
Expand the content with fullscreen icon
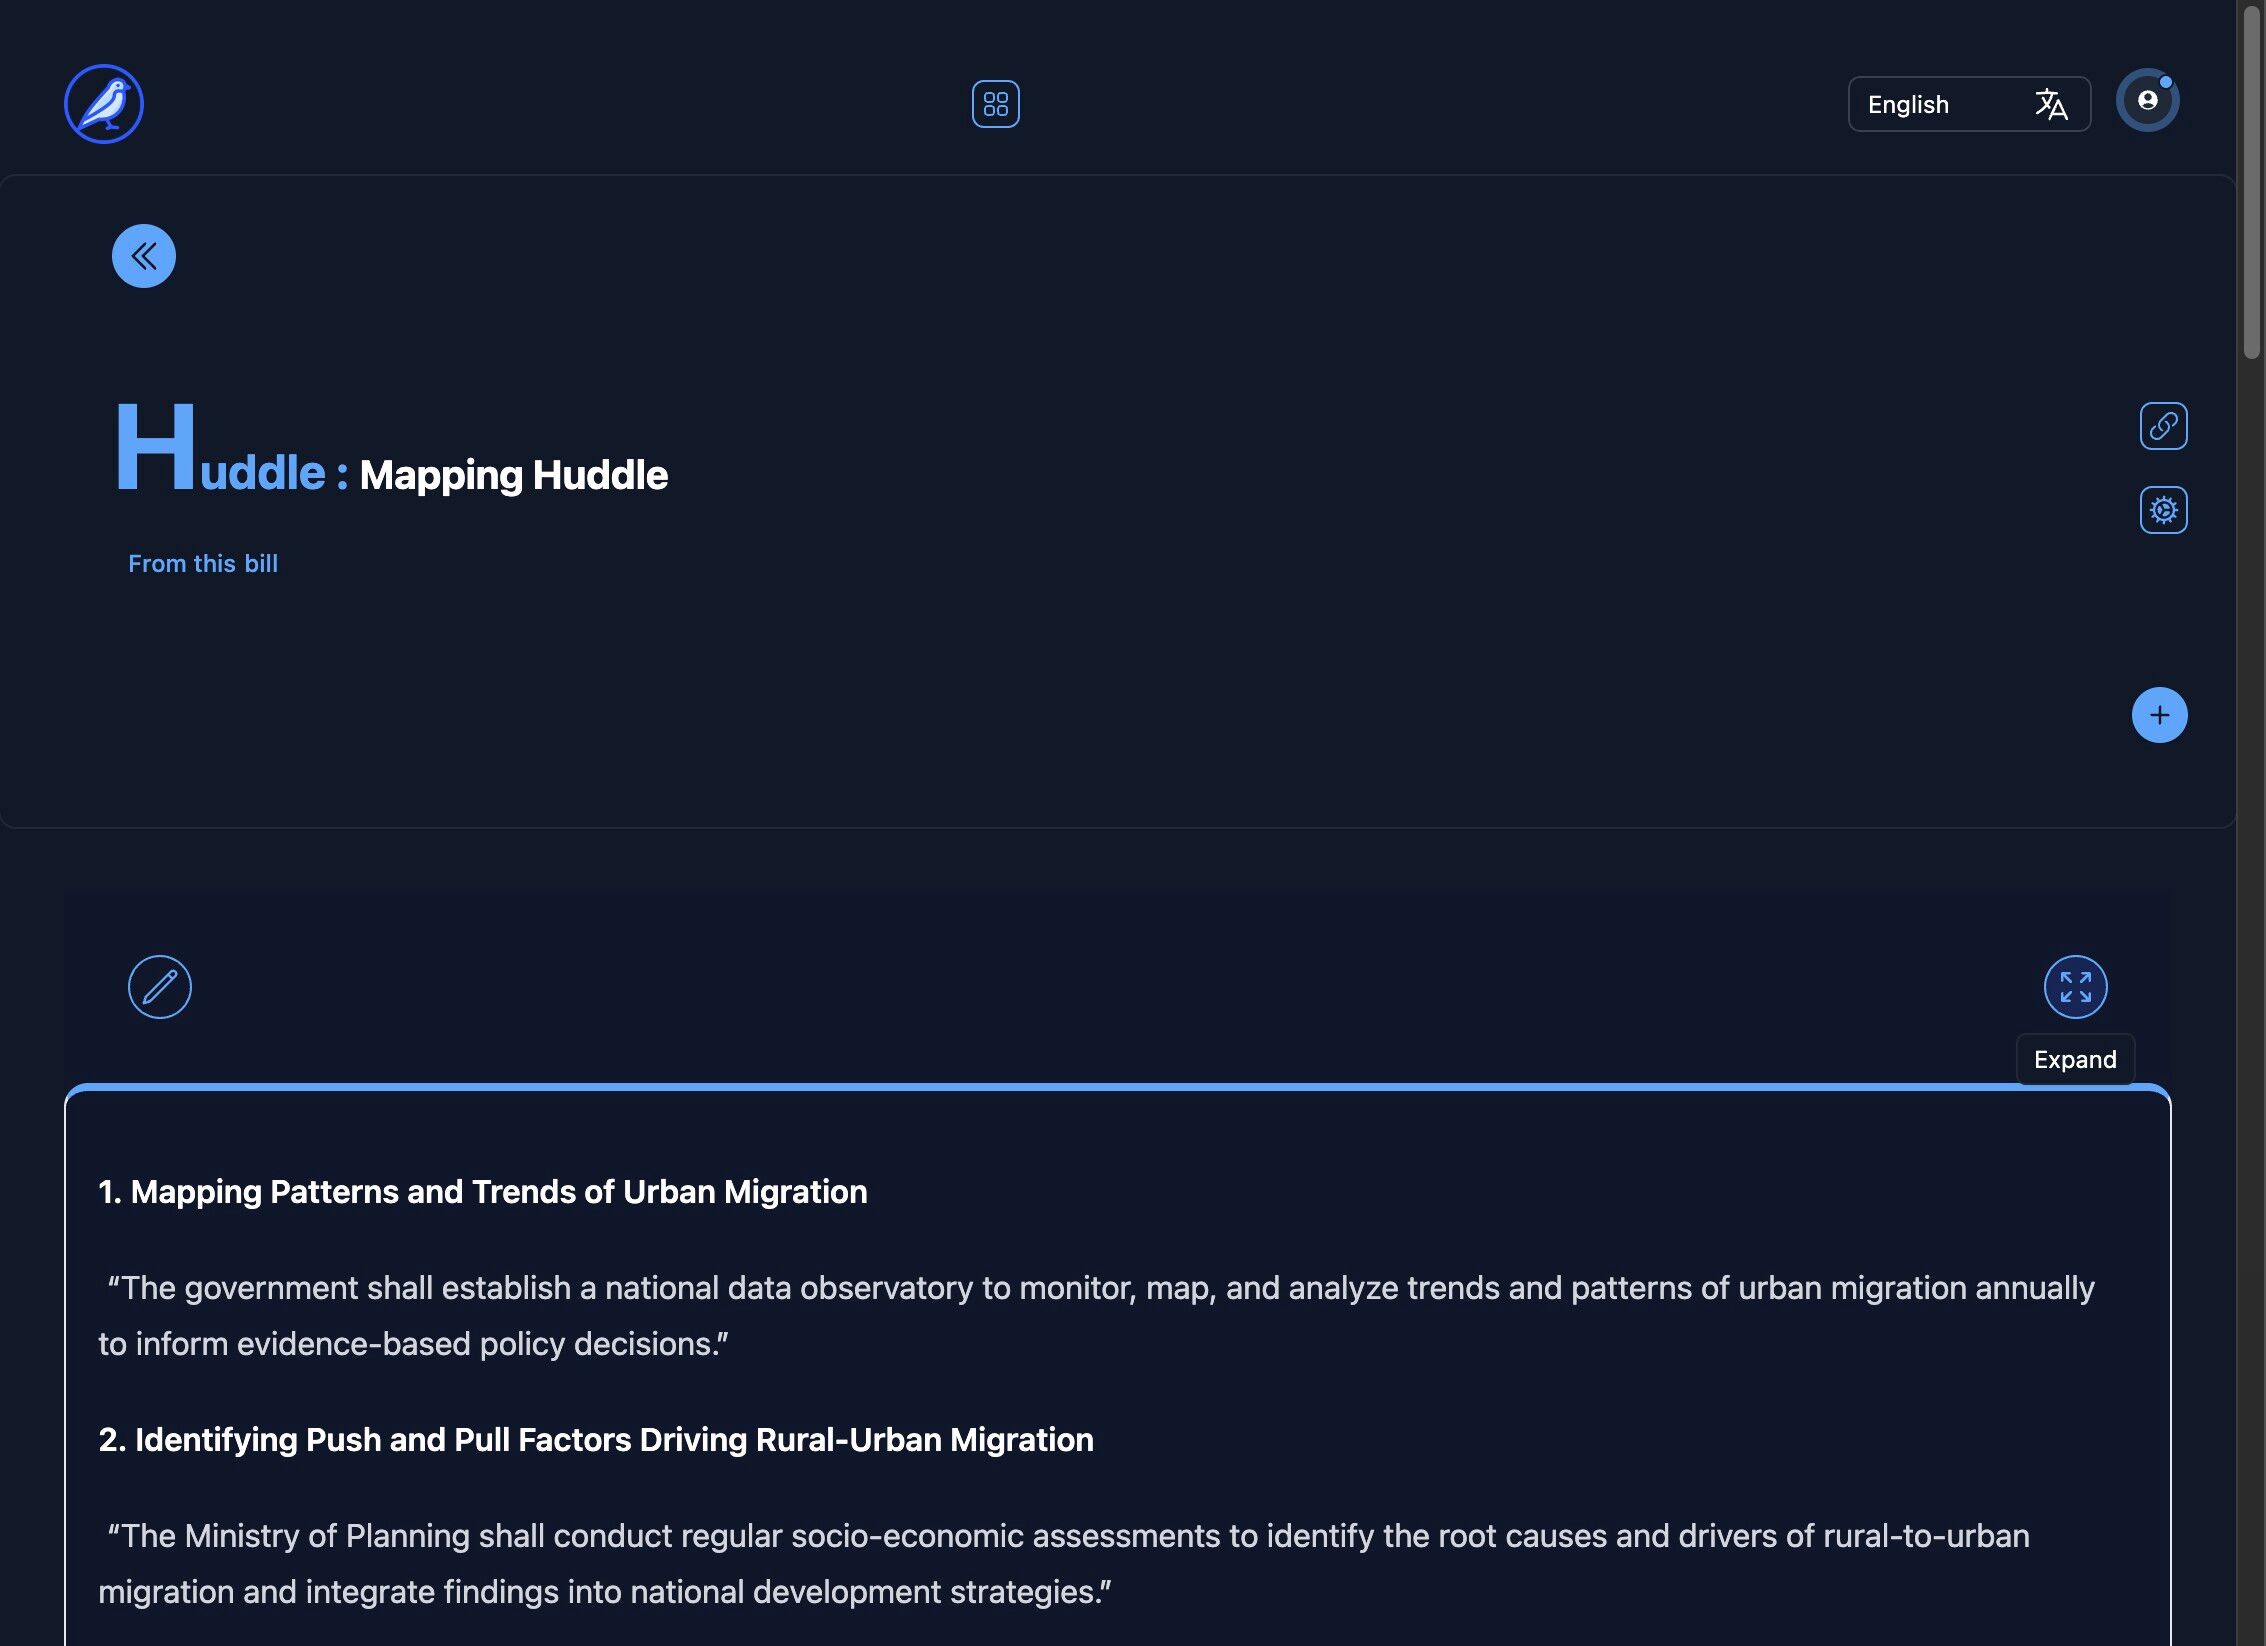point(2075,987)
